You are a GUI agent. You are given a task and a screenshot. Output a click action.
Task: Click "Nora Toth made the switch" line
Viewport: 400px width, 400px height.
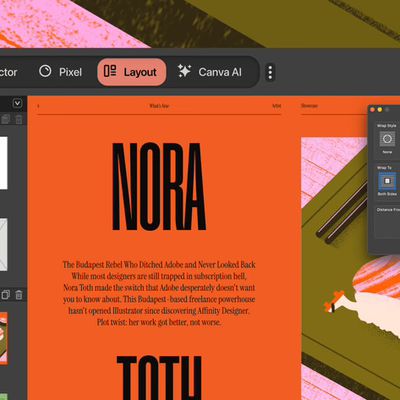point(159,287)
